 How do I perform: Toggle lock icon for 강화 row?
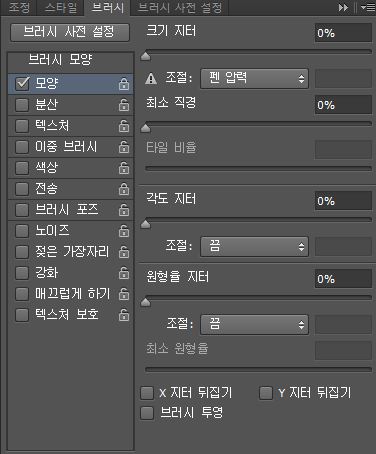tap(124, 273)
